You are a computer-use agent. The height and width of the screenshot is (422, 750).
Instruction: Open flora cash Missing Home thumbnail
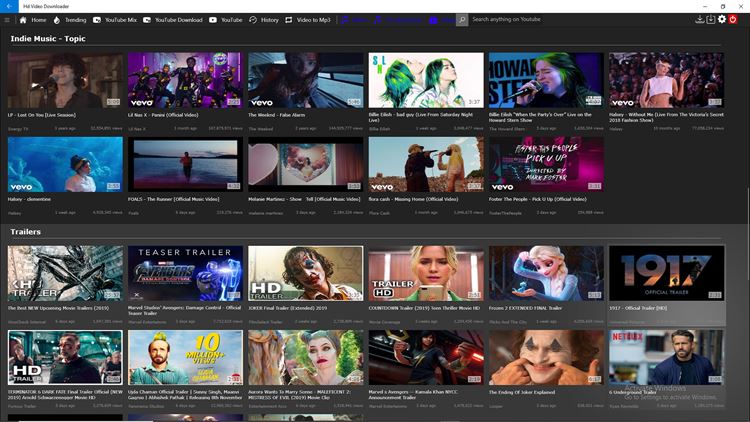click(426, 165)
